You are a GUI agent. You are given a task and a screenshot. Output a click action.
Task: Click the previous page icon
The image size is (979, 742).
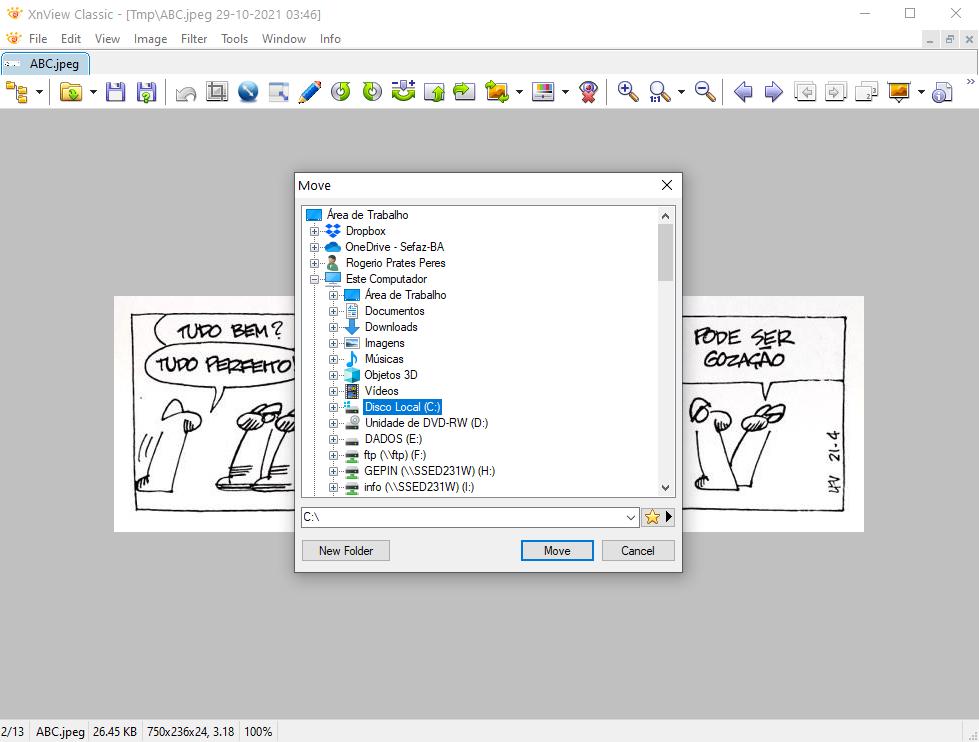pyautogui.click(x=805, y=92)
